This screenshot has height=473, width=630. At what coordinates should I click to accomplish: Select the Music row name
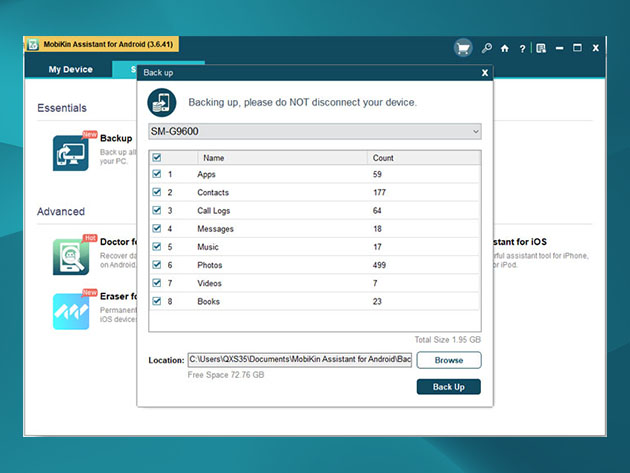[208, 247]
